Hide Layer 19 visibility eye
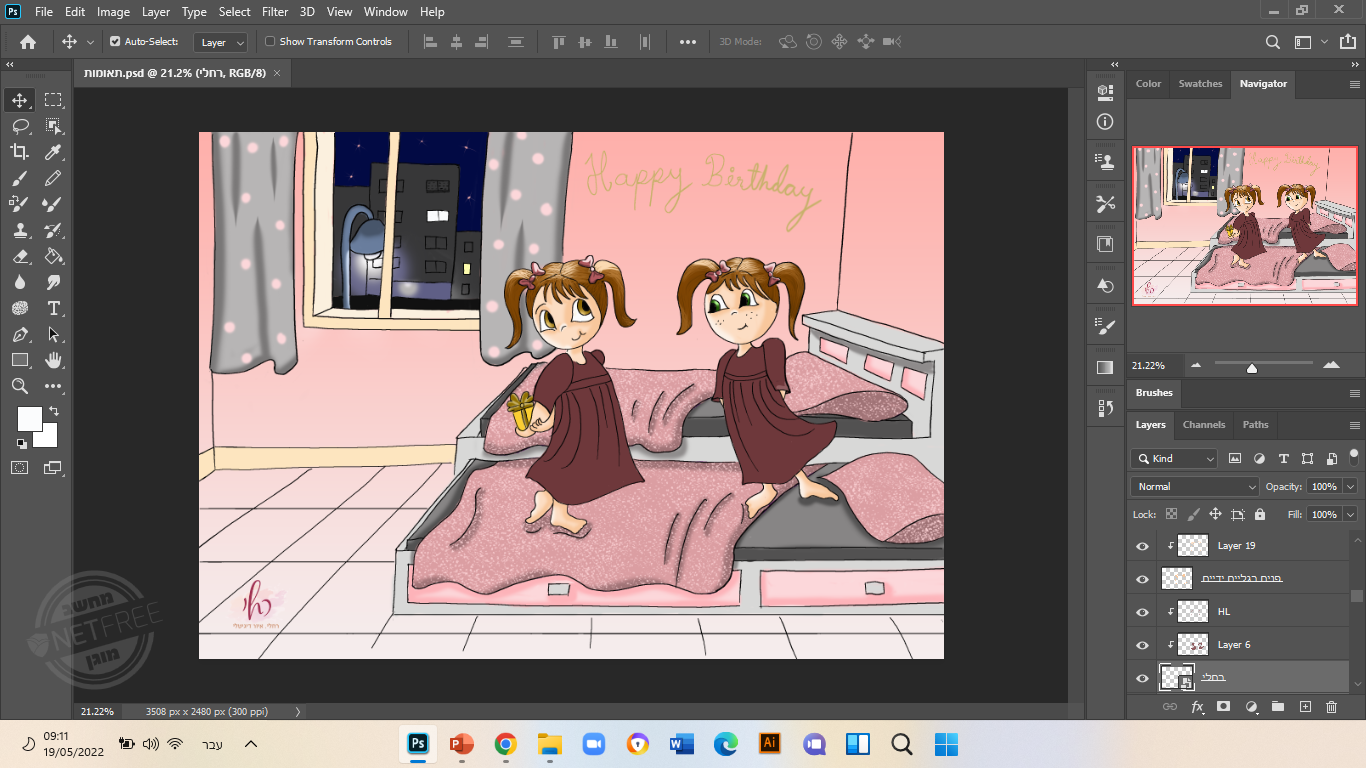 click(x=1143, y=546)
